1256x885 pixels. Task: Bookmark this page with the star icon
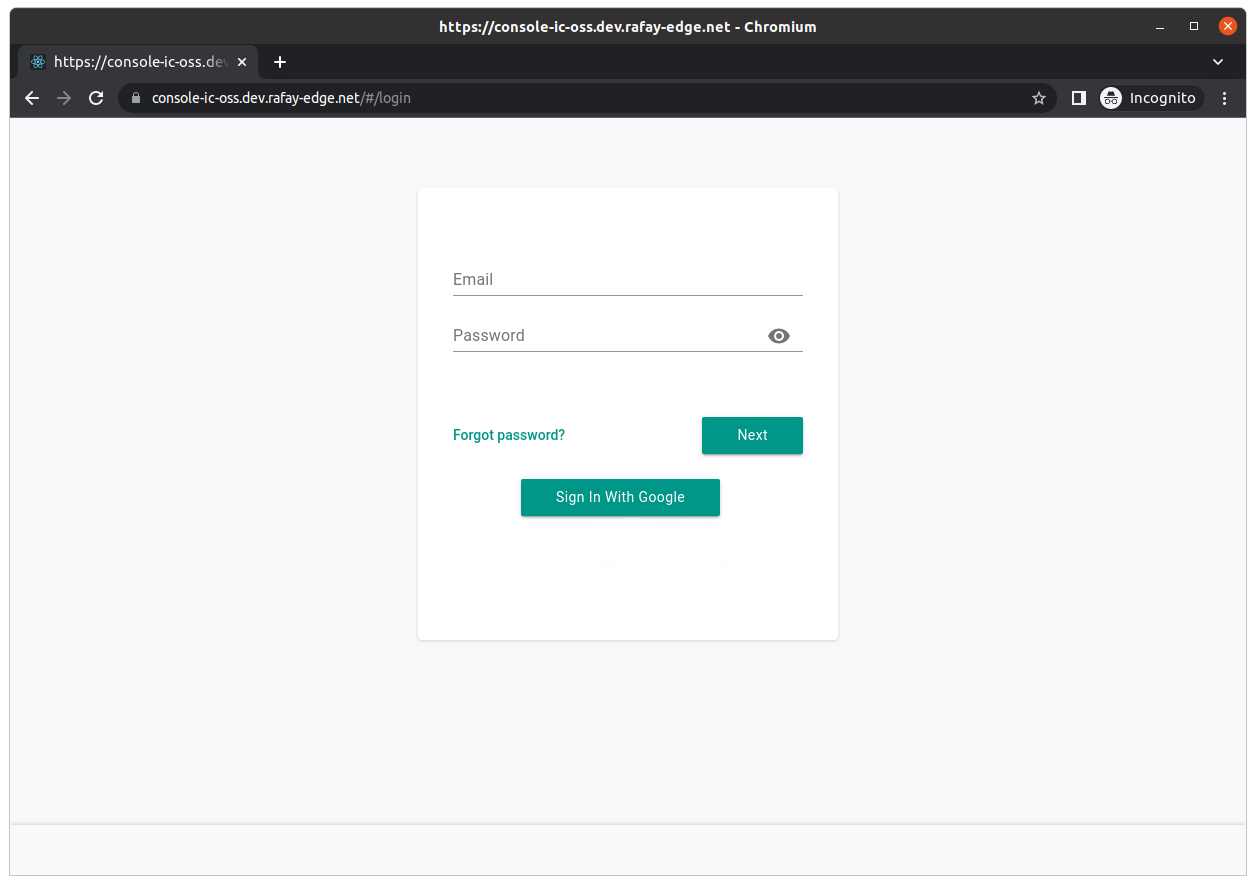click(1039, 98)
